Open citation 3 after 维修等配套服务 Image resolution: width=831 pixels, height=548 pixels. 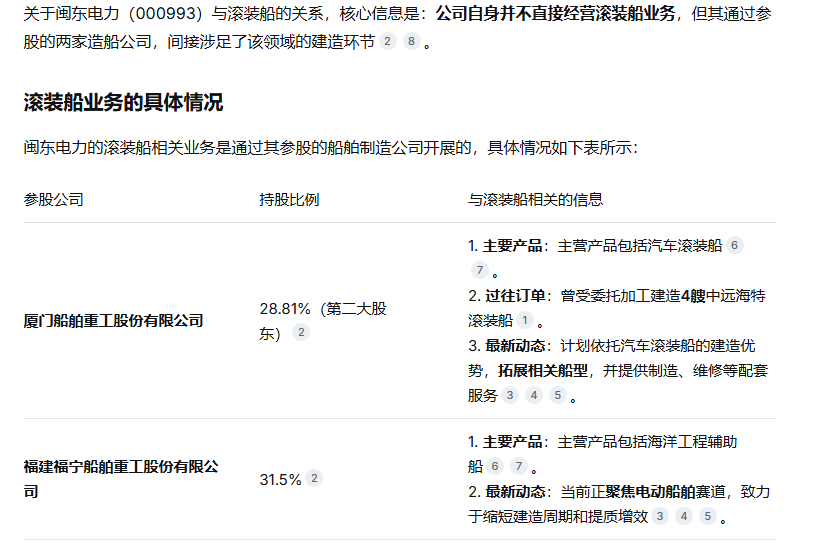[510, 395]
